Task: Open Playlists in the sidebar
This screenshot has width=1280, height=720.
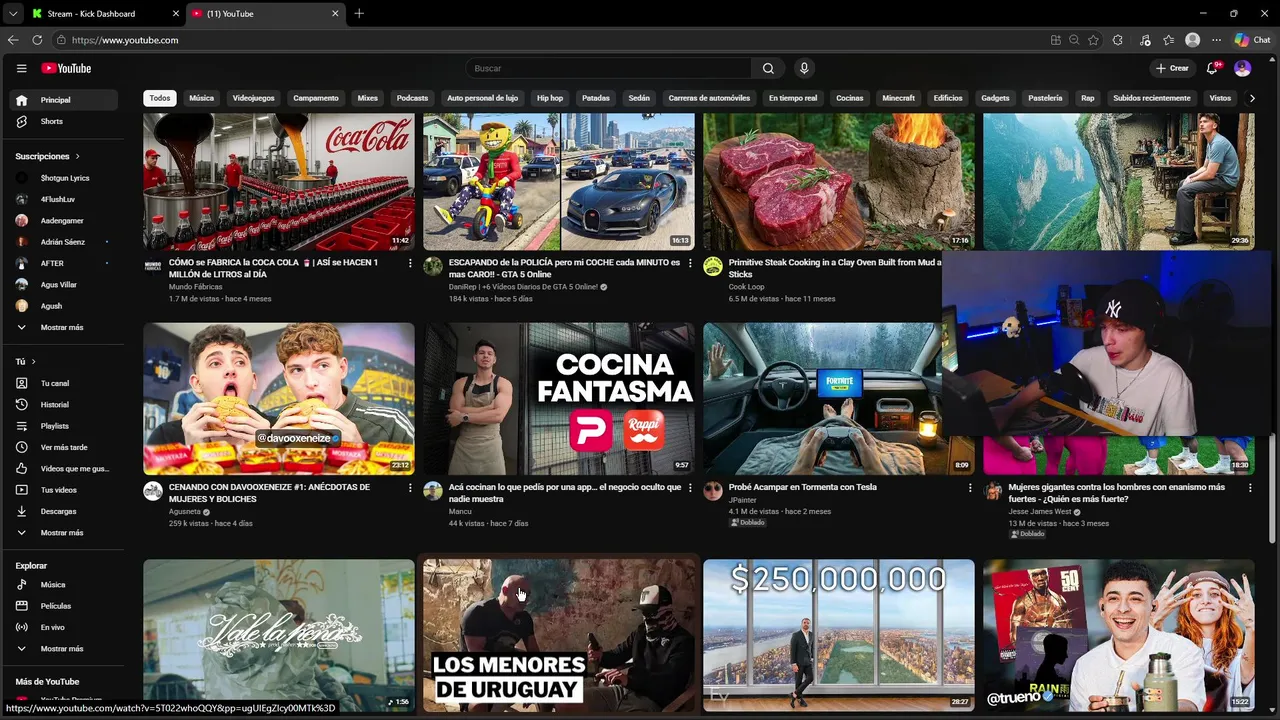Action: (x=64, y=426)
